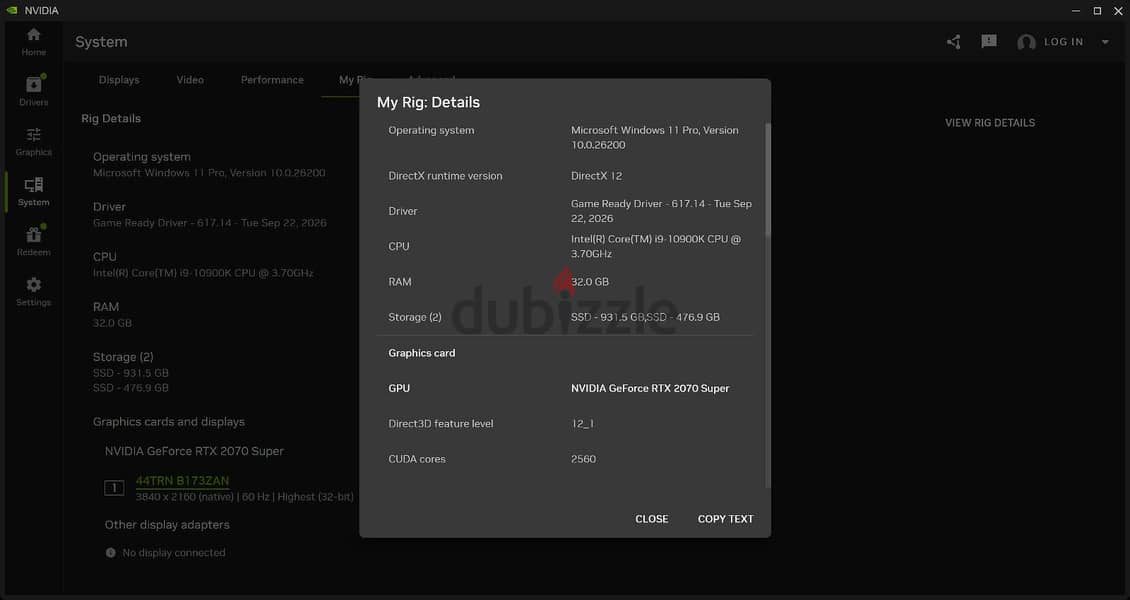
Task: Switch to the Performance tab
Action: point(272,80)
